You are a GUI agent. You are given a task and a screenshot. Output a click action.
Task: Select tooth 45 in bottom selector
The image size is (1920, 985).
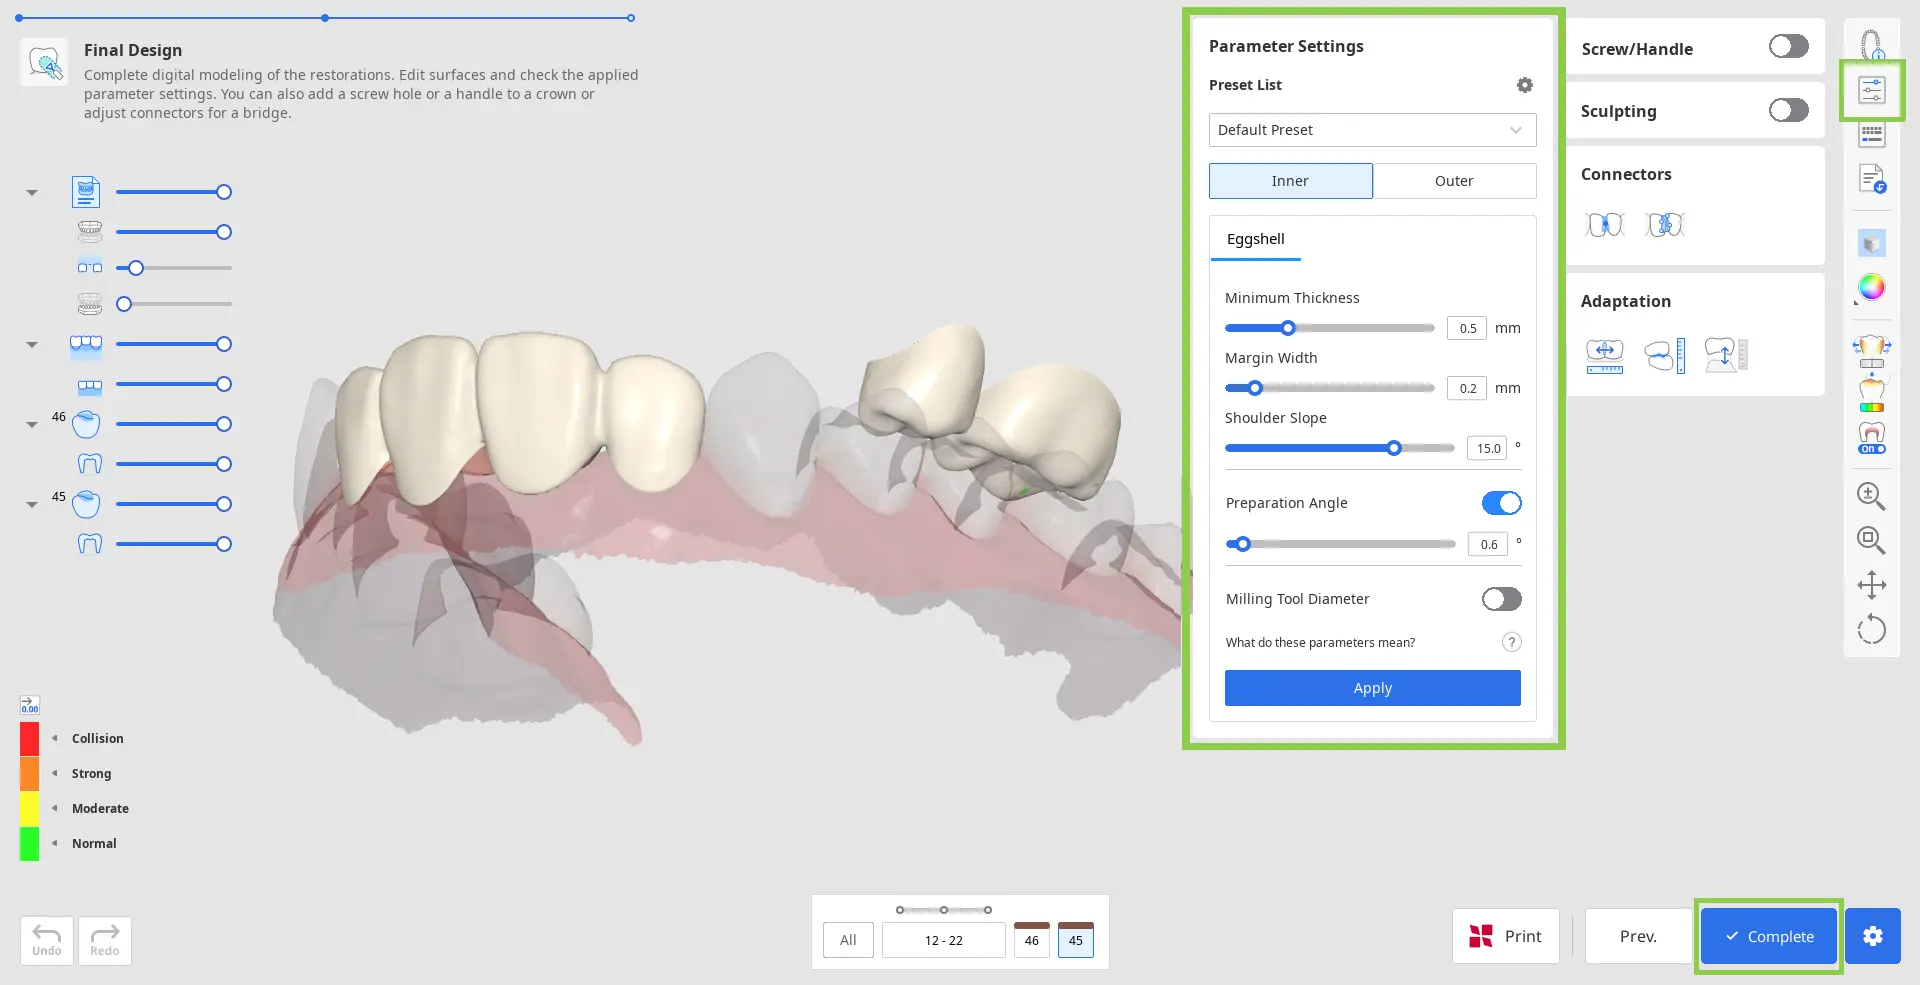pyautogui.click(x=1075, y=940)
